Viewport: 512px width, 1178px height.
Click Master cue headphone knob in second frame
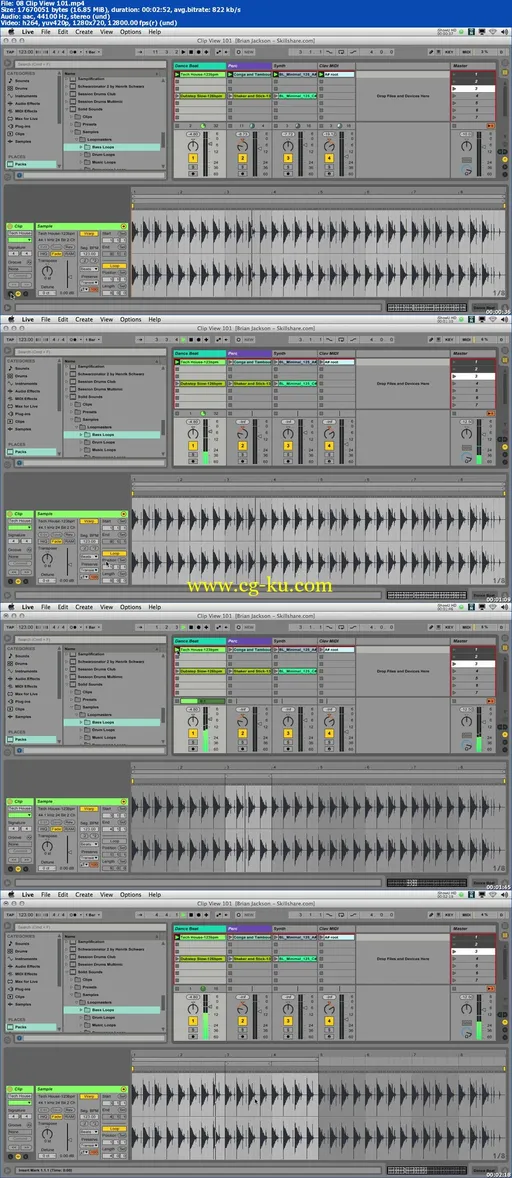tap(468, 458)
